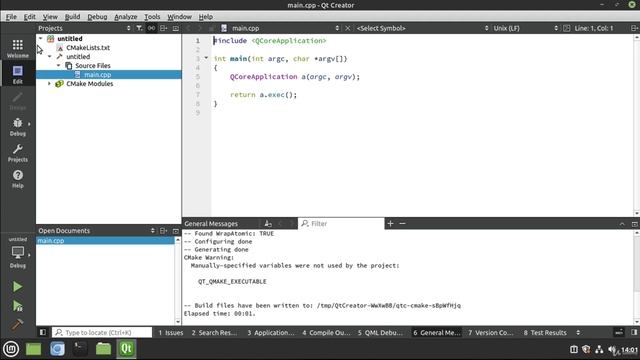Fold the main function at line 3
Viewport: 640px width, 360px height.
(206, 58)
